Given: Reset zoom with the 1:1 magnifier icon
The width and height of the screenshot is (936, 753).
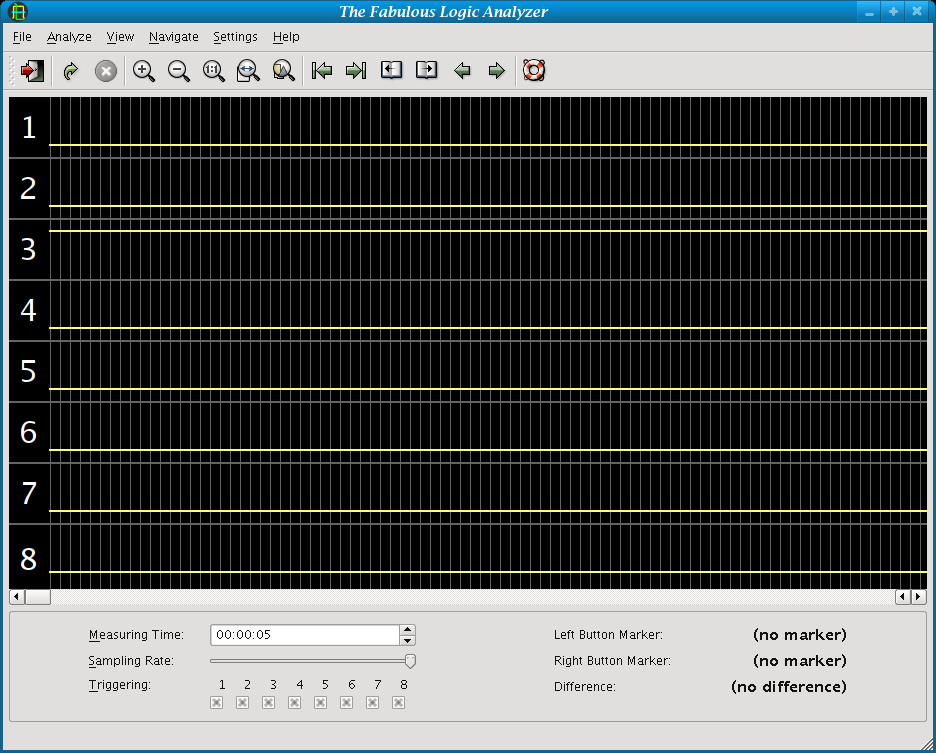Looking at the screenshot, I should (x=214, y=71).
